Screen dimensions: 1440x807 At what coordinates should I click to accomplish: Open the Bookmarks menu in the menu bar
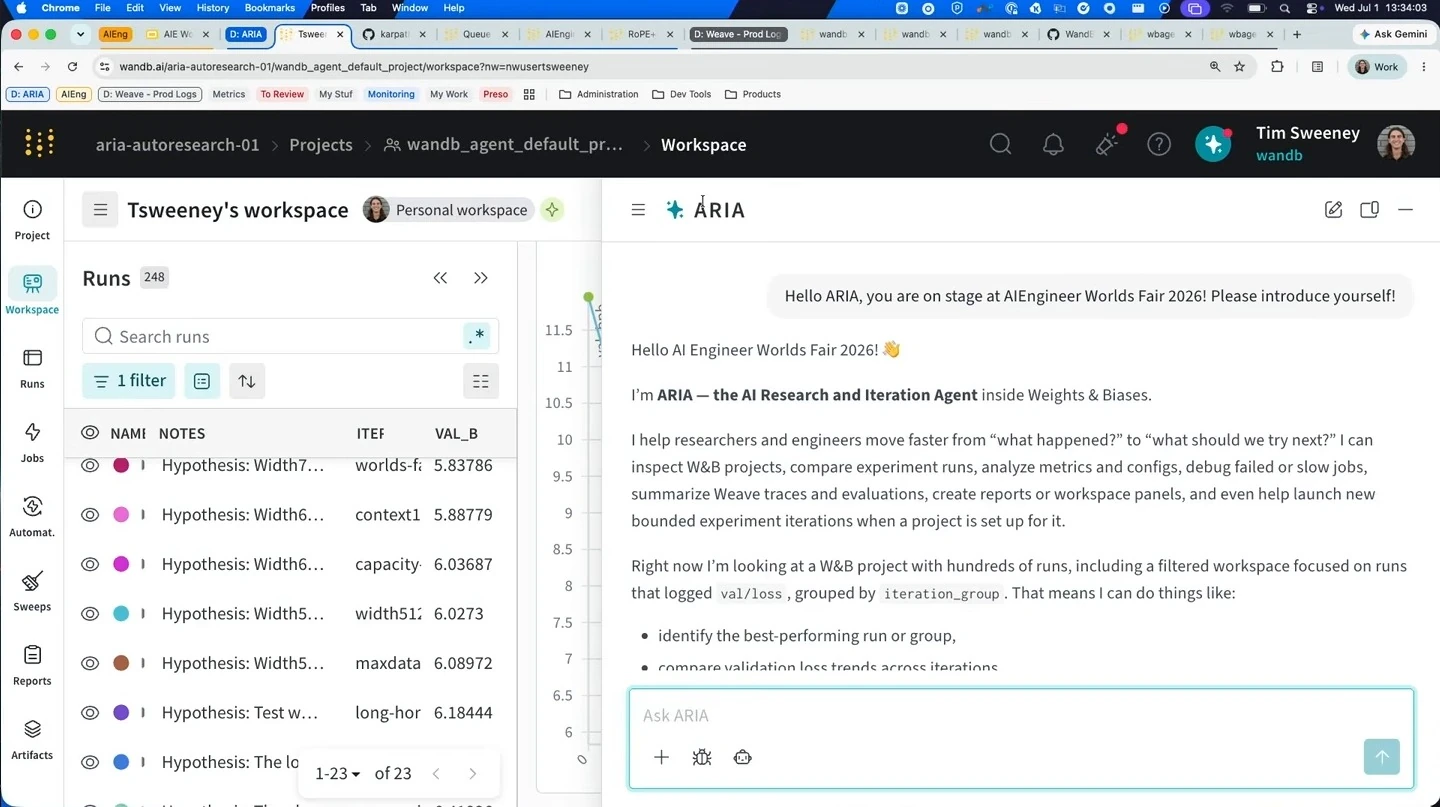[270, 8]
